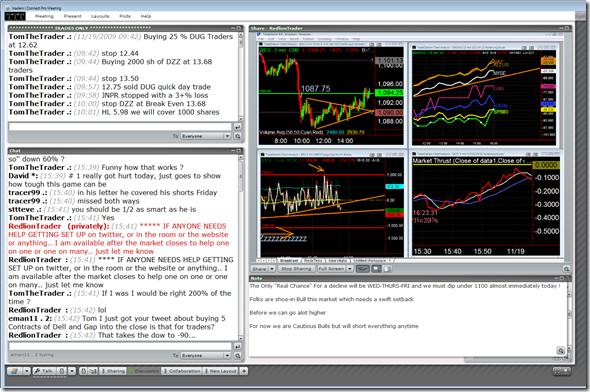Image resolution: width=590 pixels, height=392 pixels.
Task: Click the layout sync icon in bottom bar
Action: 93,371
